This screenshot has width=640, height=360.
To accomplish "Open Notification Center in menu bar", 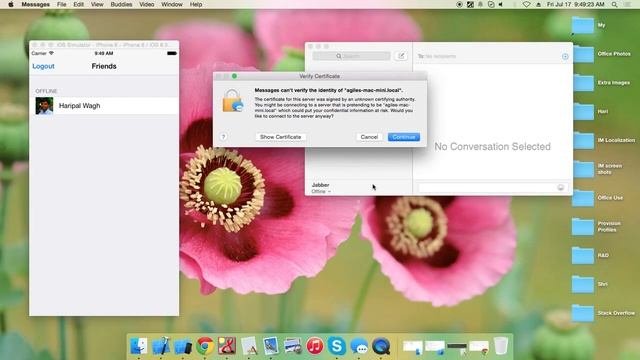I will coord(627,4).
